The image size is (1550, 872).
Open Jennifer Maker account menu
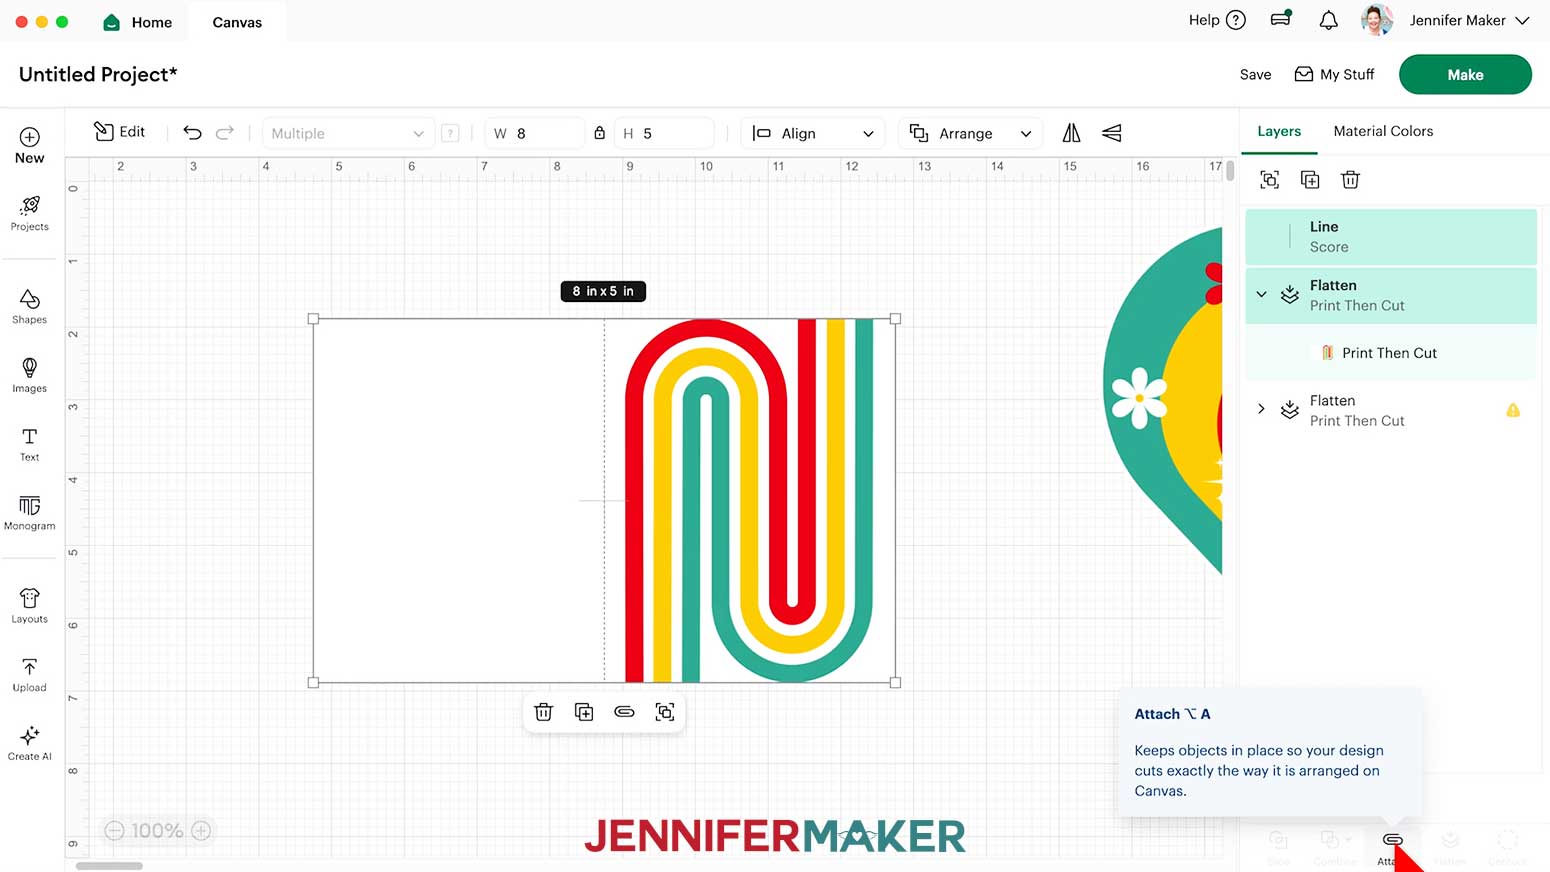pyautogui.click(x=1469, y=20)
